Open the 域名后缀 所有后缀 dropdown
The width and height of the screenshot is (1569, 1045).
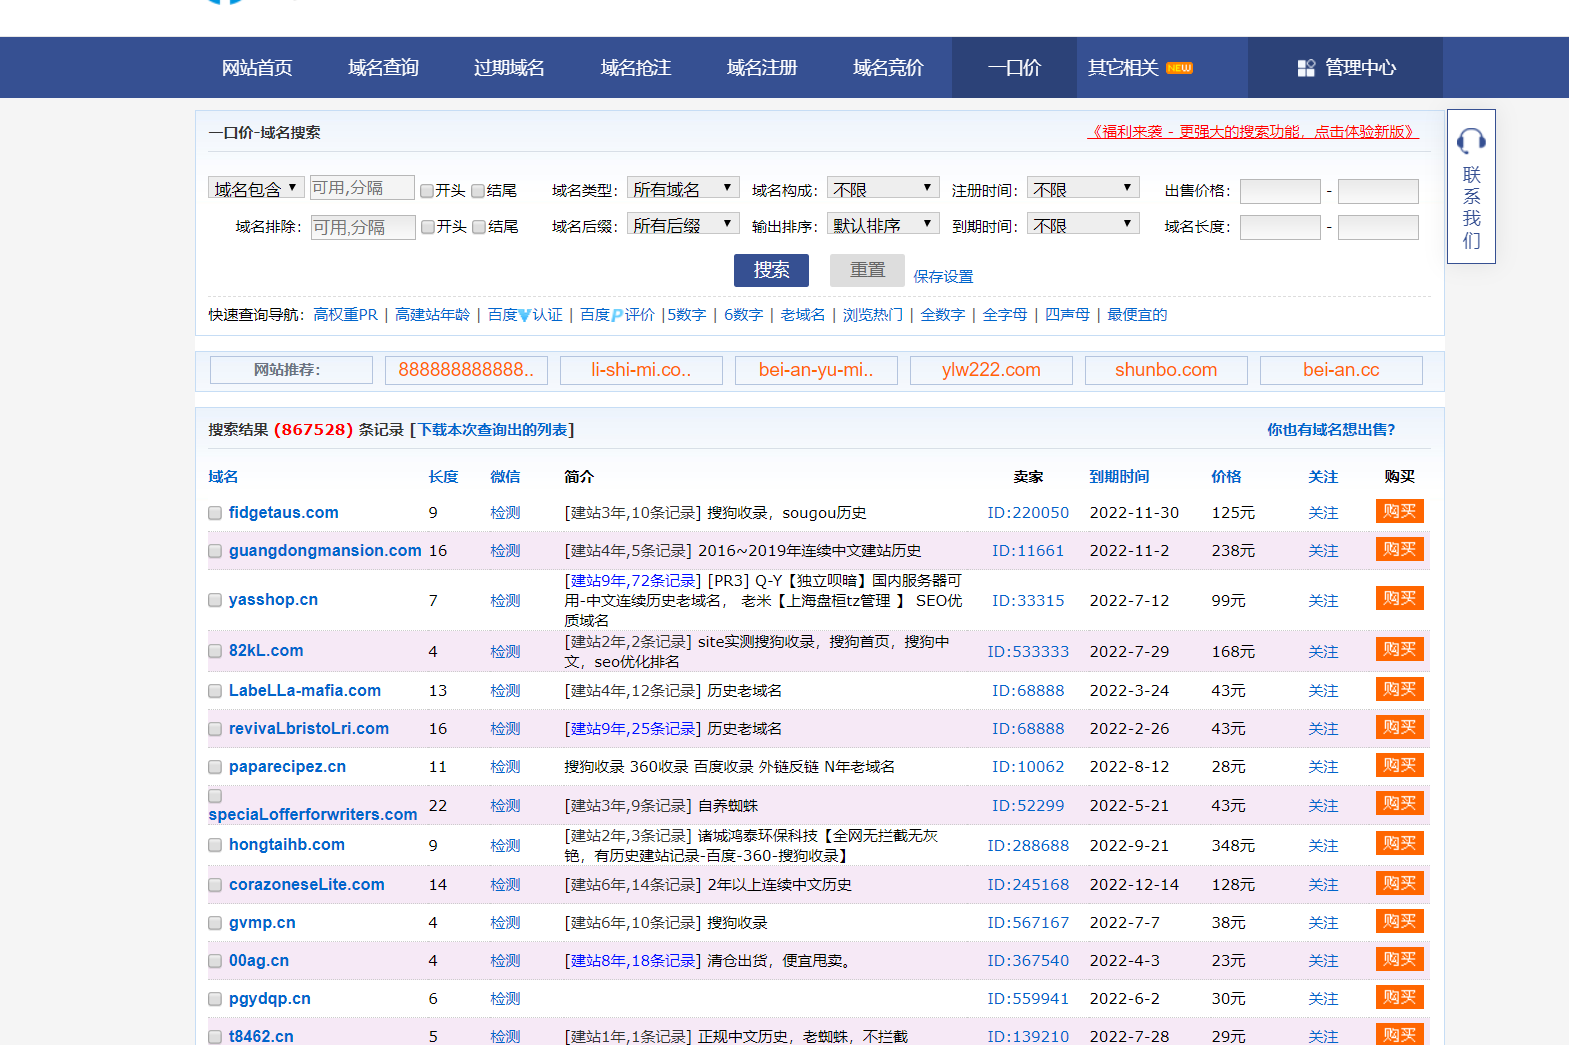tap(683, 225)
